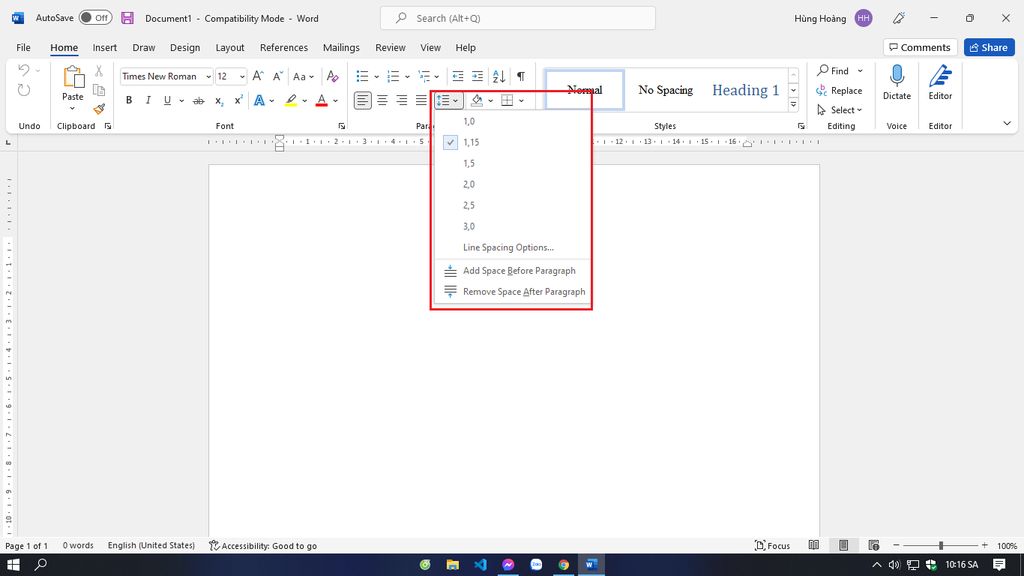Screen dimensions: 1024x576
Task: Open Word from the taskbar
Action: (591, 564)
